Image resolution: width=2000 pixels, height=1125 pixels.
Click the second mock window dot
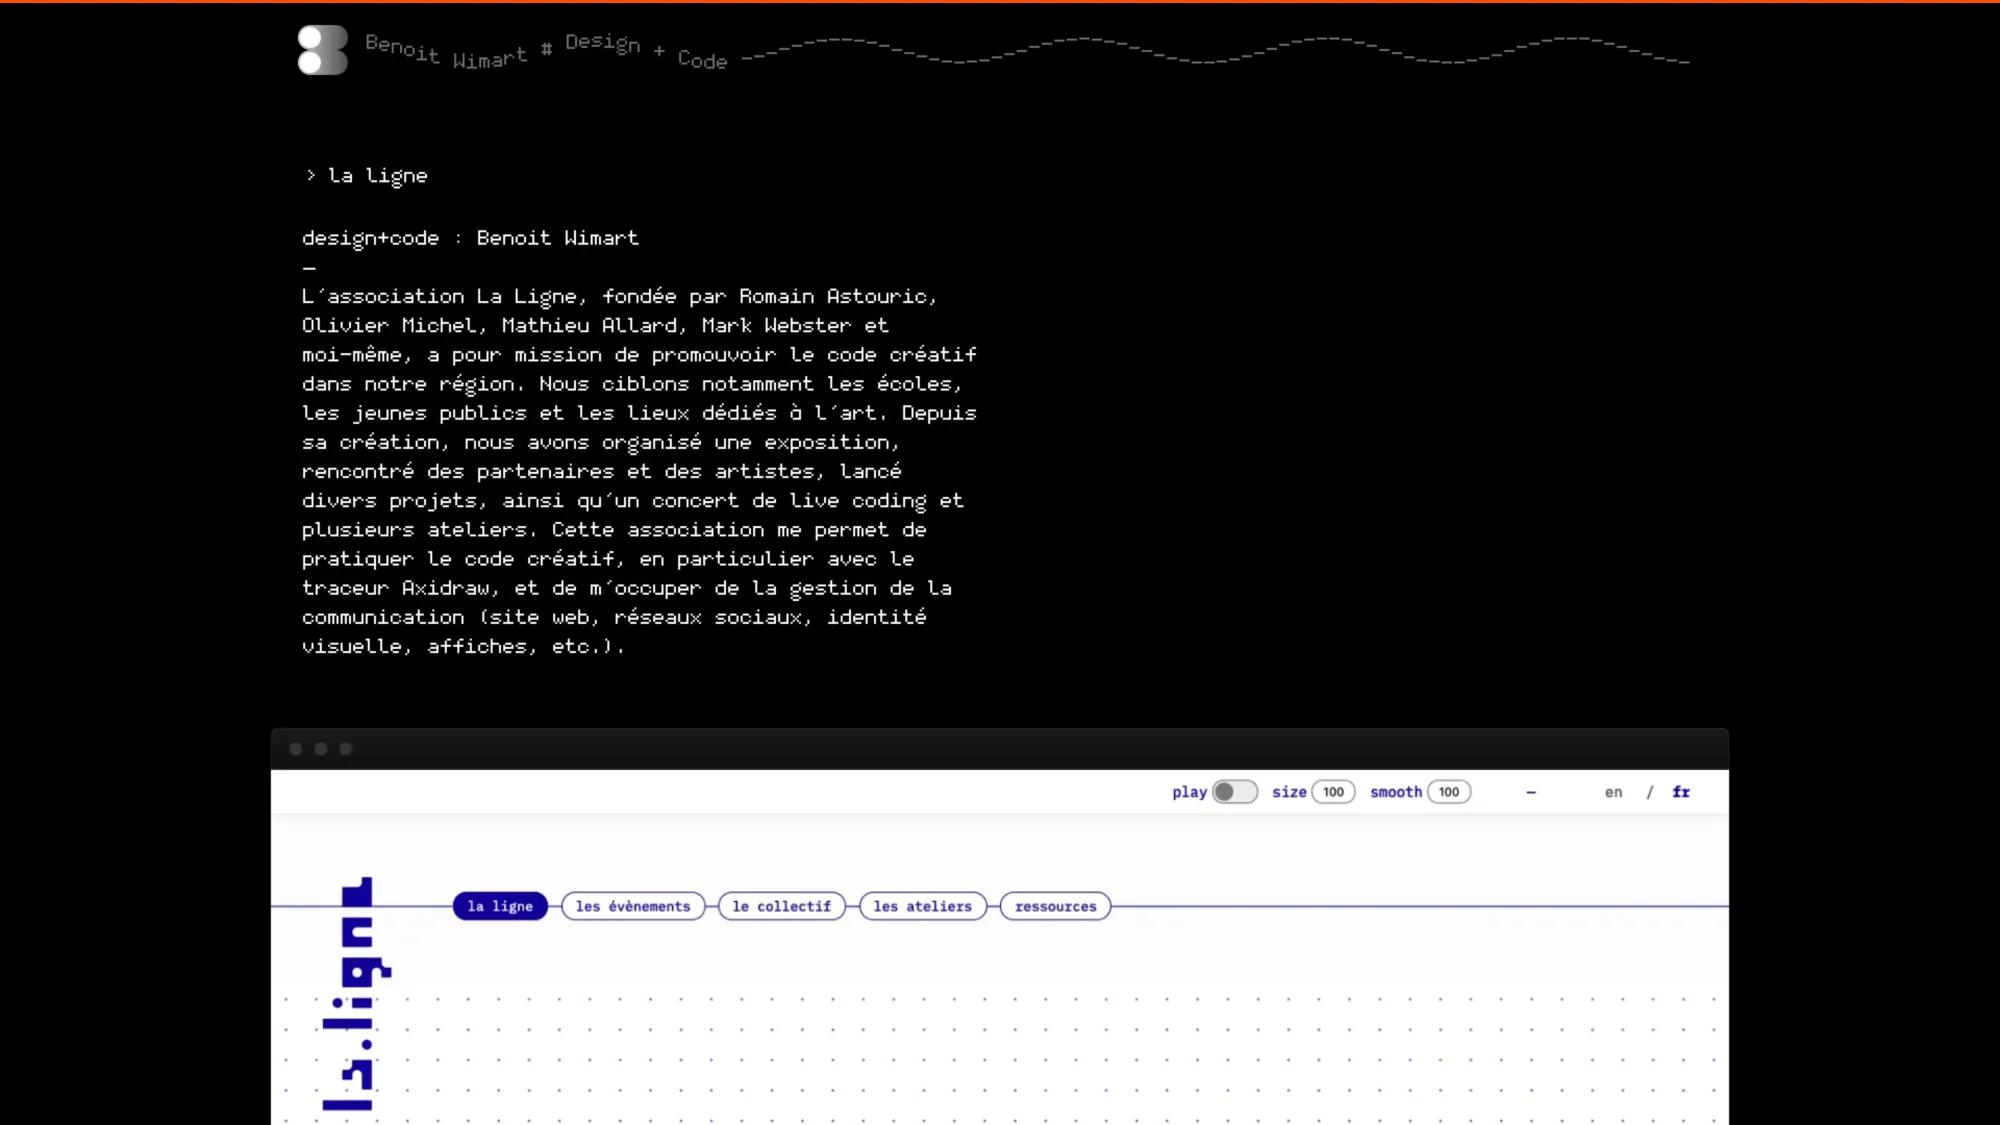tap(321, 749)
